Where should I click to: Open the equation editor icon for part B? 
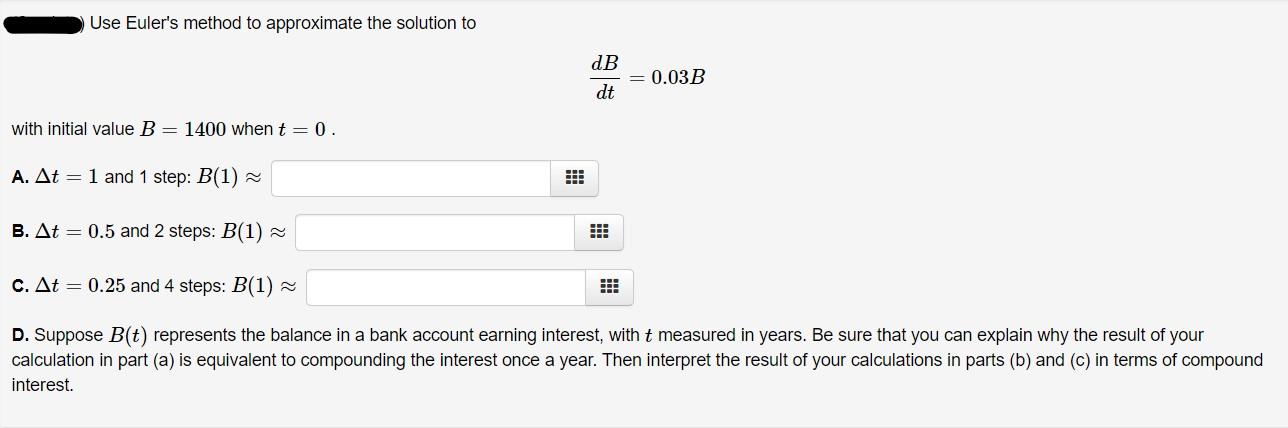599,232
